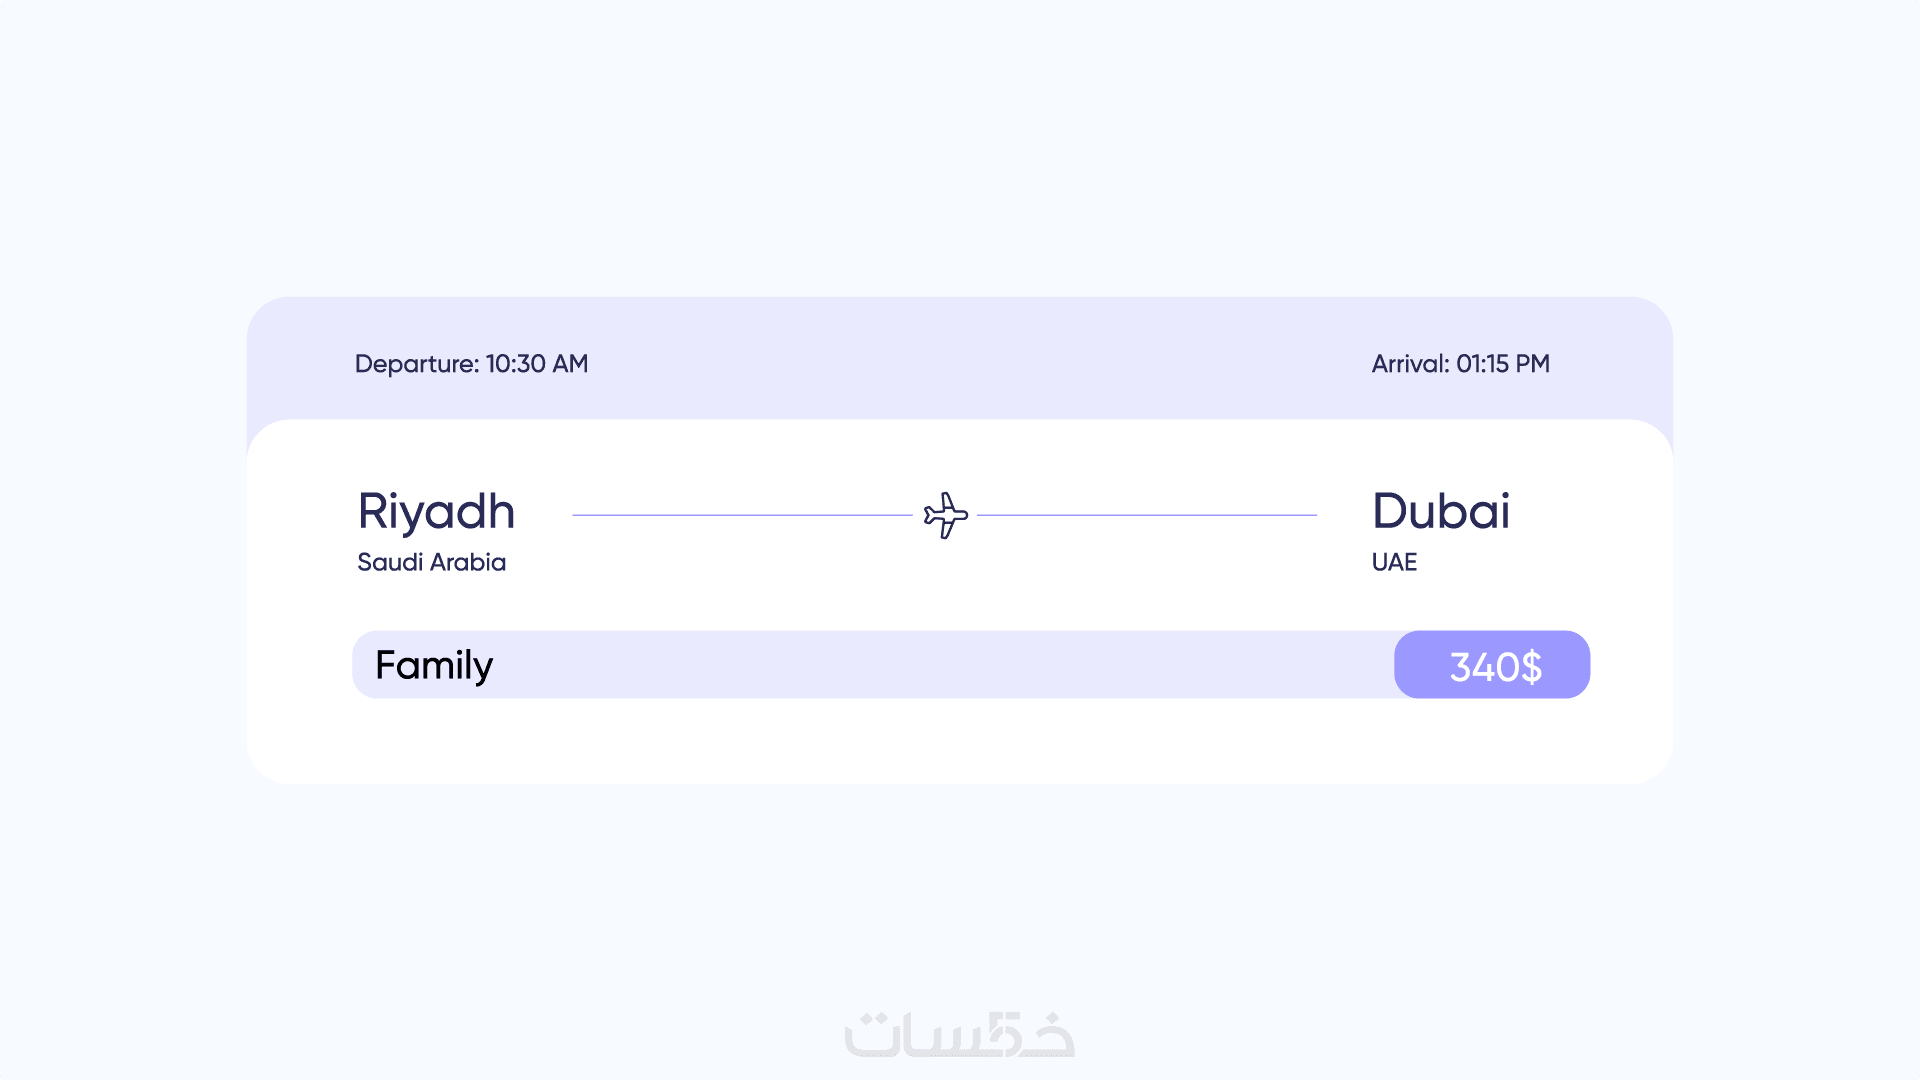This screenshot has width=1920, height=1080.
Task: Click the Riyadh origin city name
Action: click(436, 512)
